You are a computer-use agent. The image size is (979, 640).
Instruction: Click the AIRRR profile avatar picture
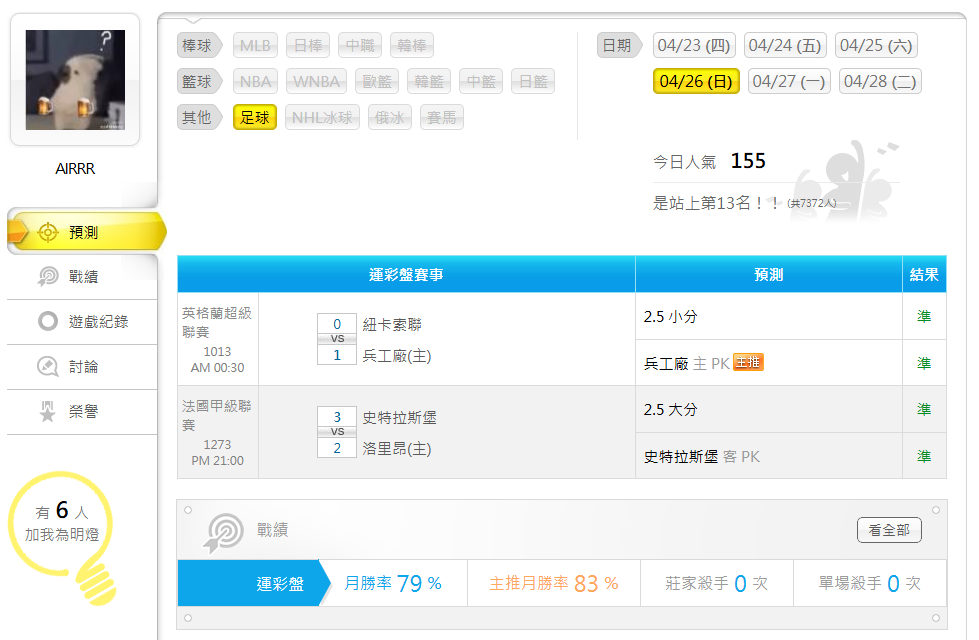click(x=75, y=80)
